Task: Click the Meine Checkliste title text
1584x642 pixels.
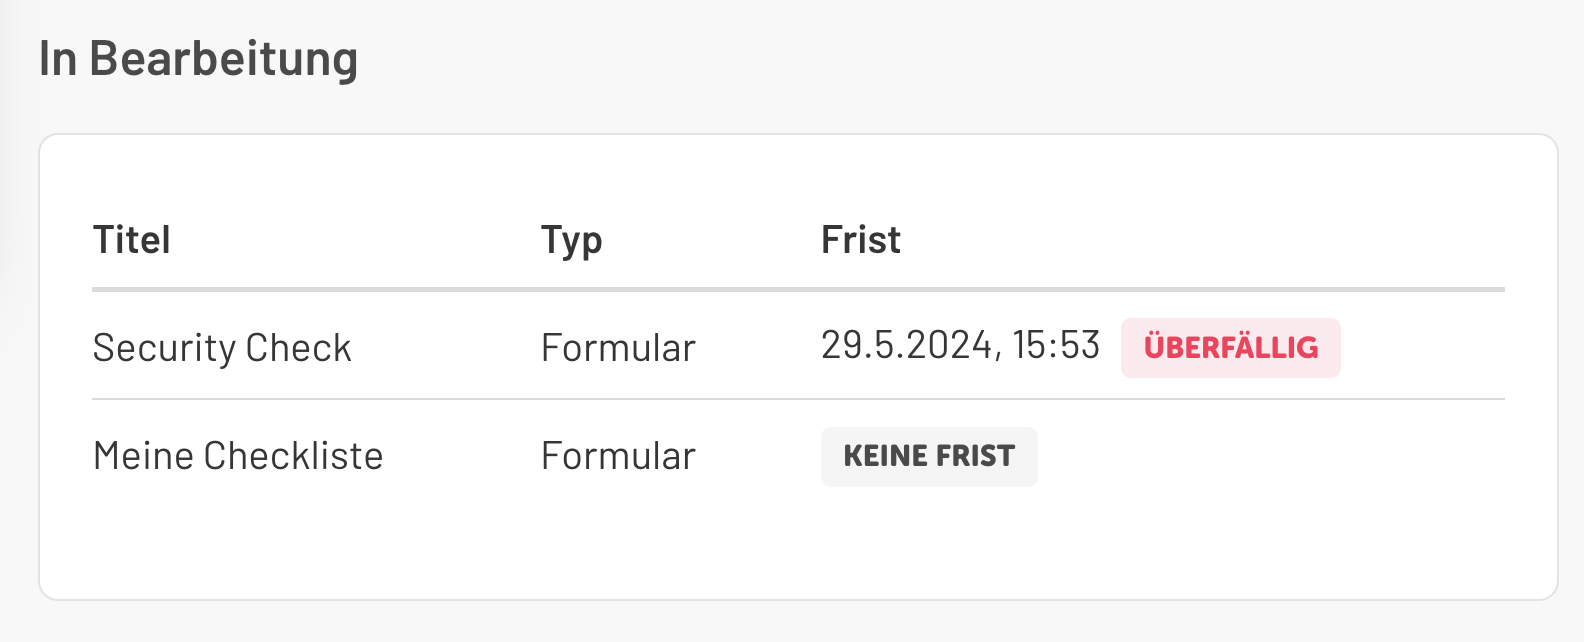Action: [237, 456]
